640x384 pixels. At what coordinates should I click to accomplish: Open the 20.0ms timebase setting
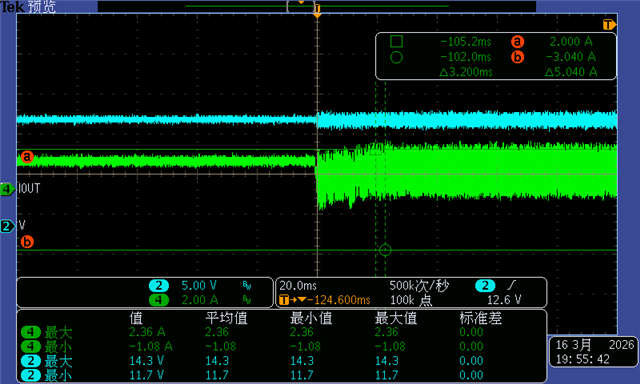pos(298,286)
